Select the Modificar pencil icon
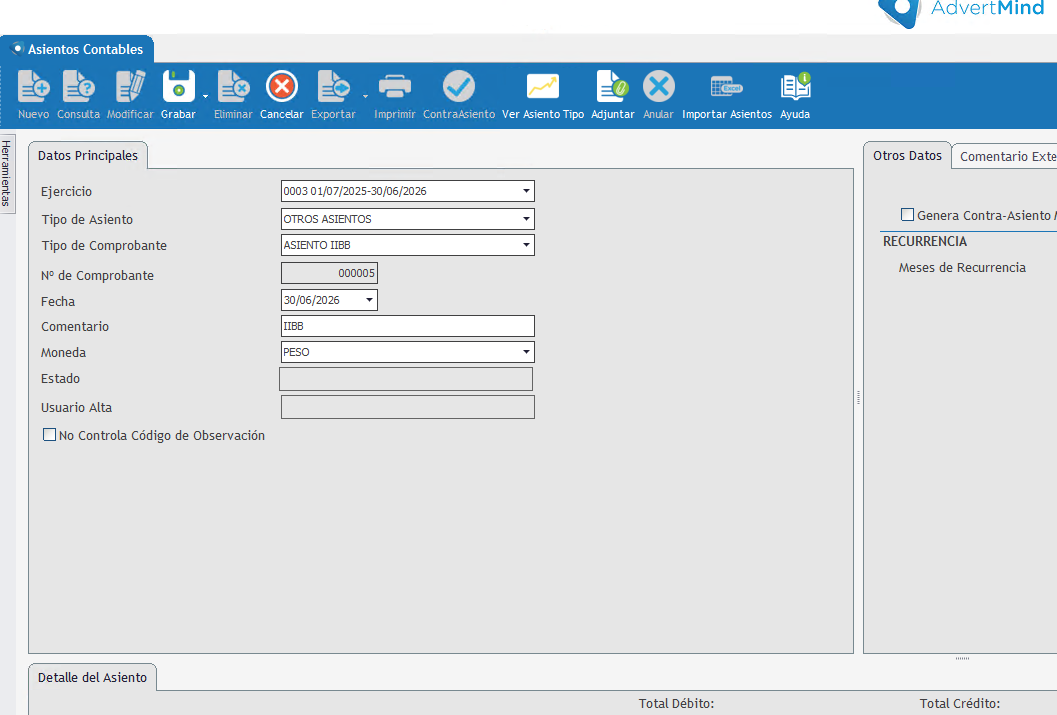This screenshot has width=1057, height=715. tap(130, 87)
